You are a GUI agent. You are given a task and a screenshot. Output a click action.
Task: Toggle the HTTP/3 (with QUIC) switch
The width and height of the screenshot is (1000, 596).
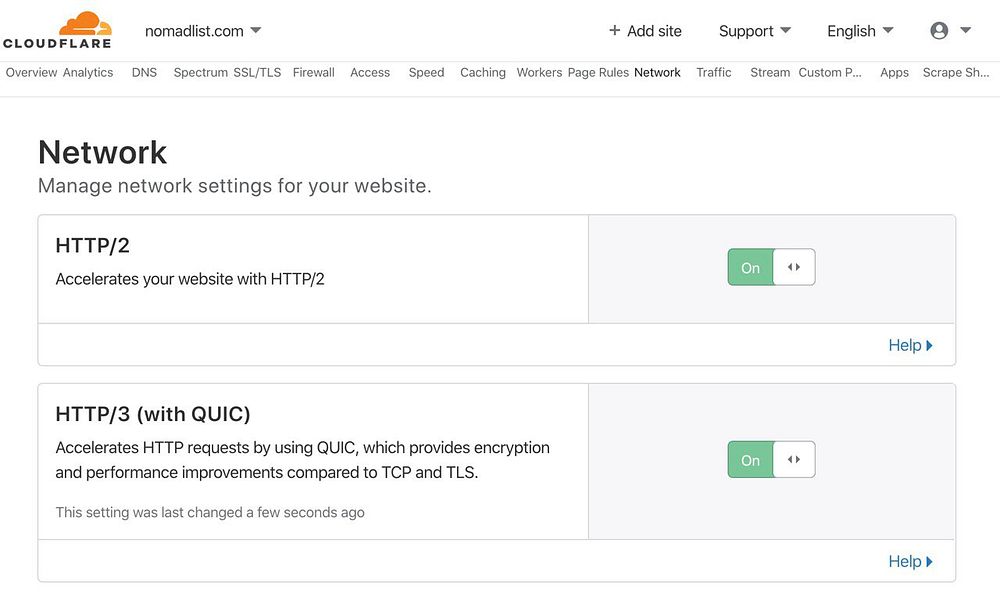771,460
